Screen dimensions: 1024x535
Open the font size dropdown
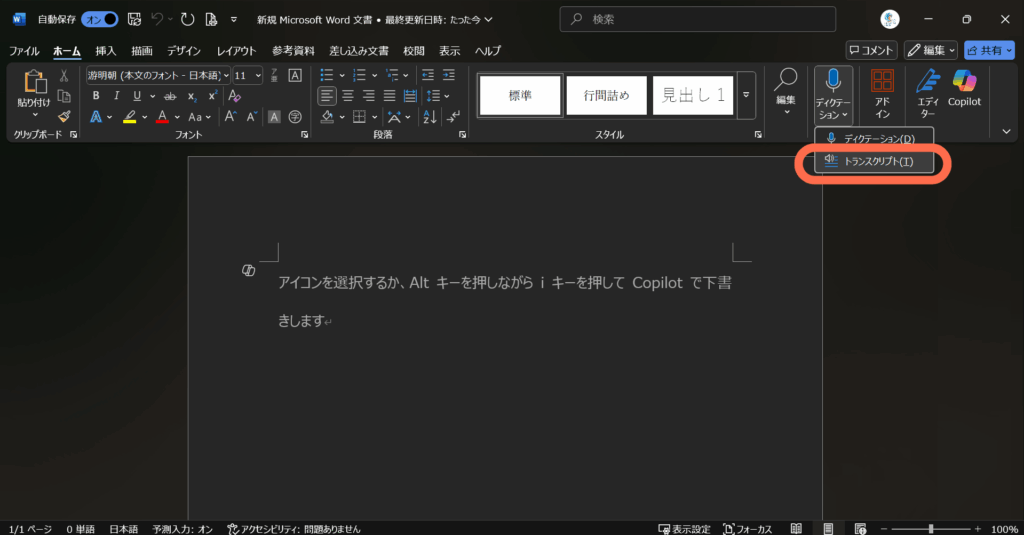pyautogui.click(x=258, y=76)
